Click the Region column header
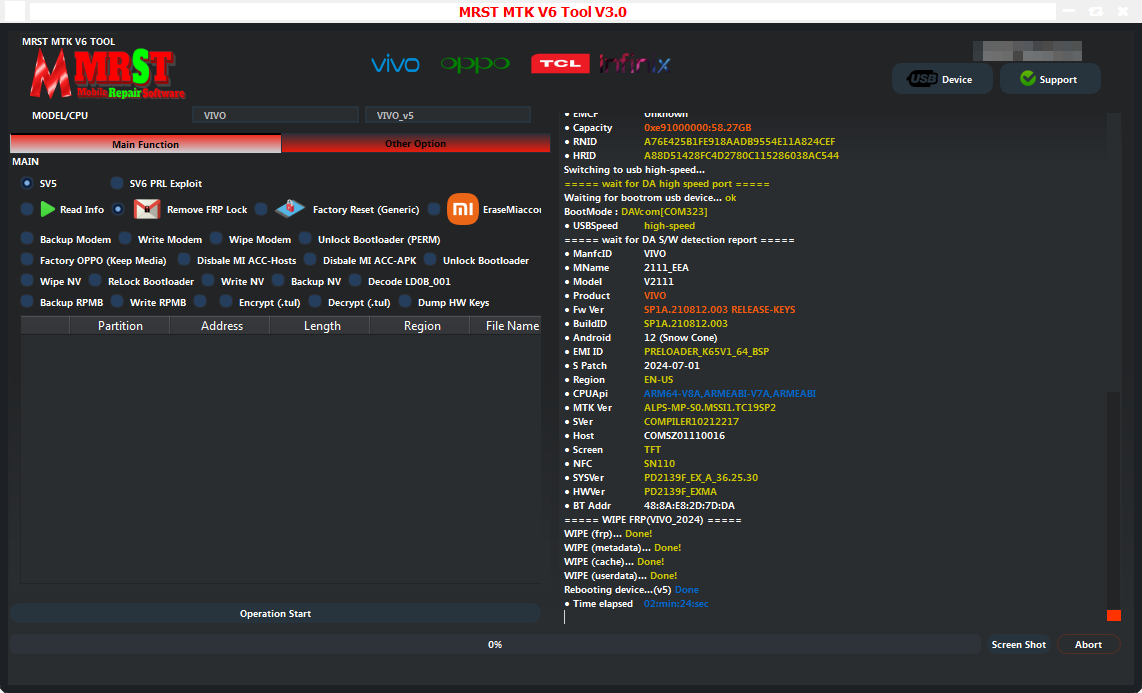 pos(422,325)
